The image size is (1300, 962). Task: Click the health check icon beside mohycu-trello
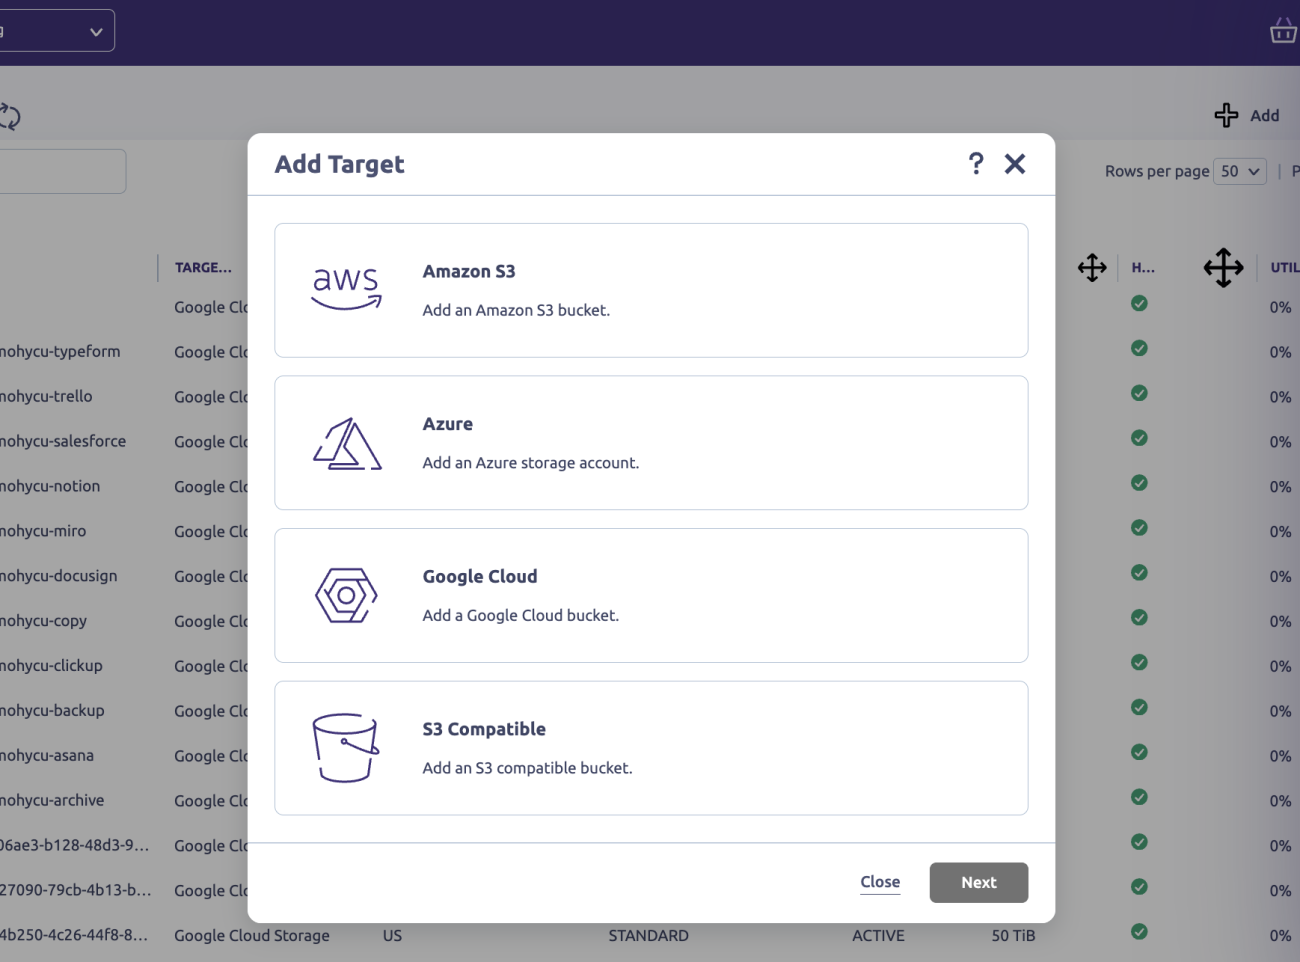pos(1139,393)
